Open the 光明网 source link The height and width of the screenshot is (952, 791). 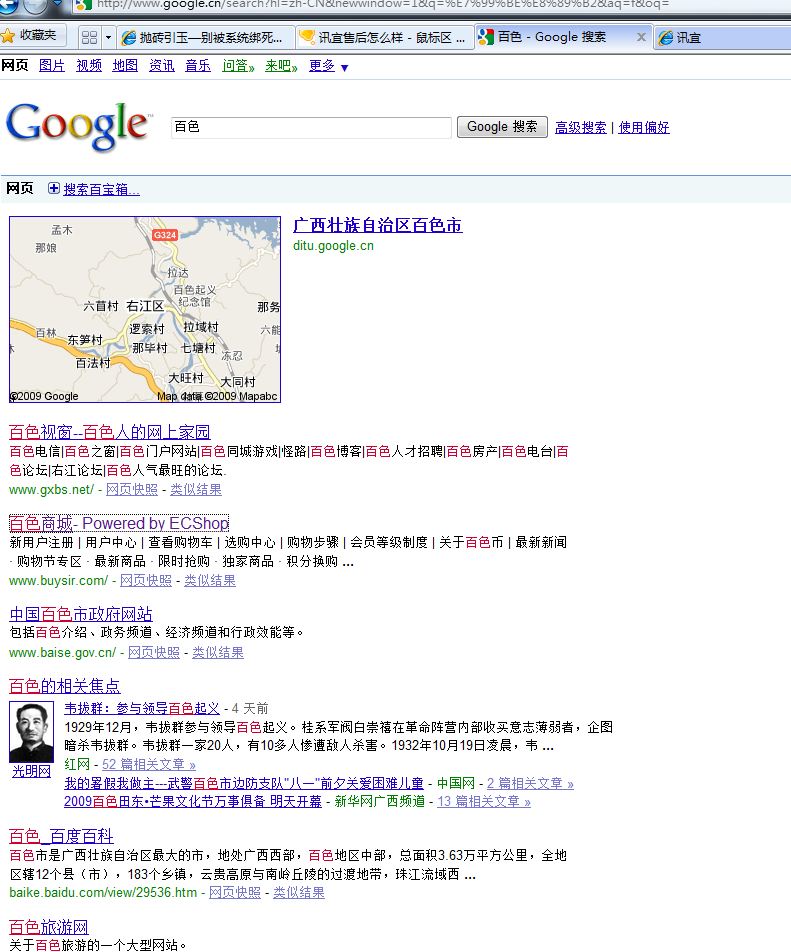click(32, 772)
